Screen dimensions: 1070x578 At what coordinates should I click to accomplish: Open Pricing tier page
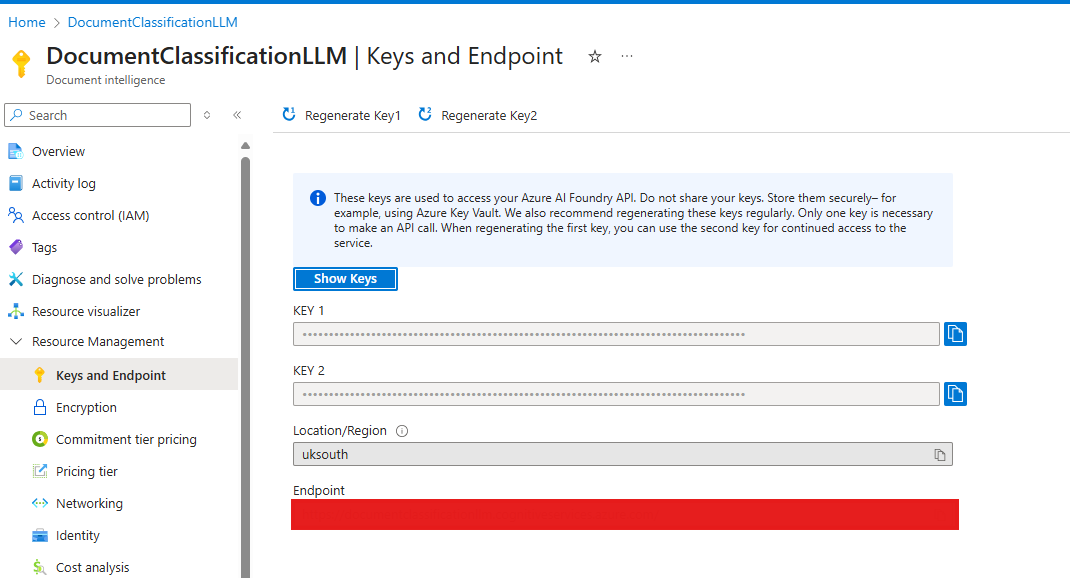pyautogui.click(x=87, y=472)
